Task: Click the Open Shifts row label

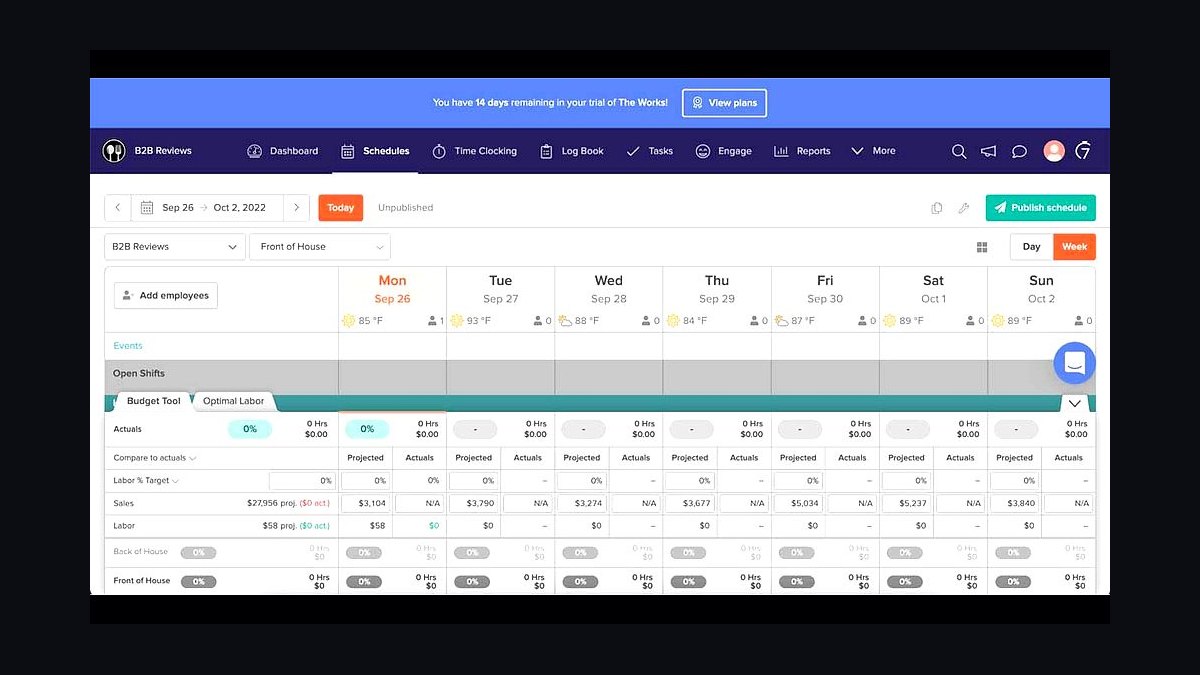Action: coord(139,374)
